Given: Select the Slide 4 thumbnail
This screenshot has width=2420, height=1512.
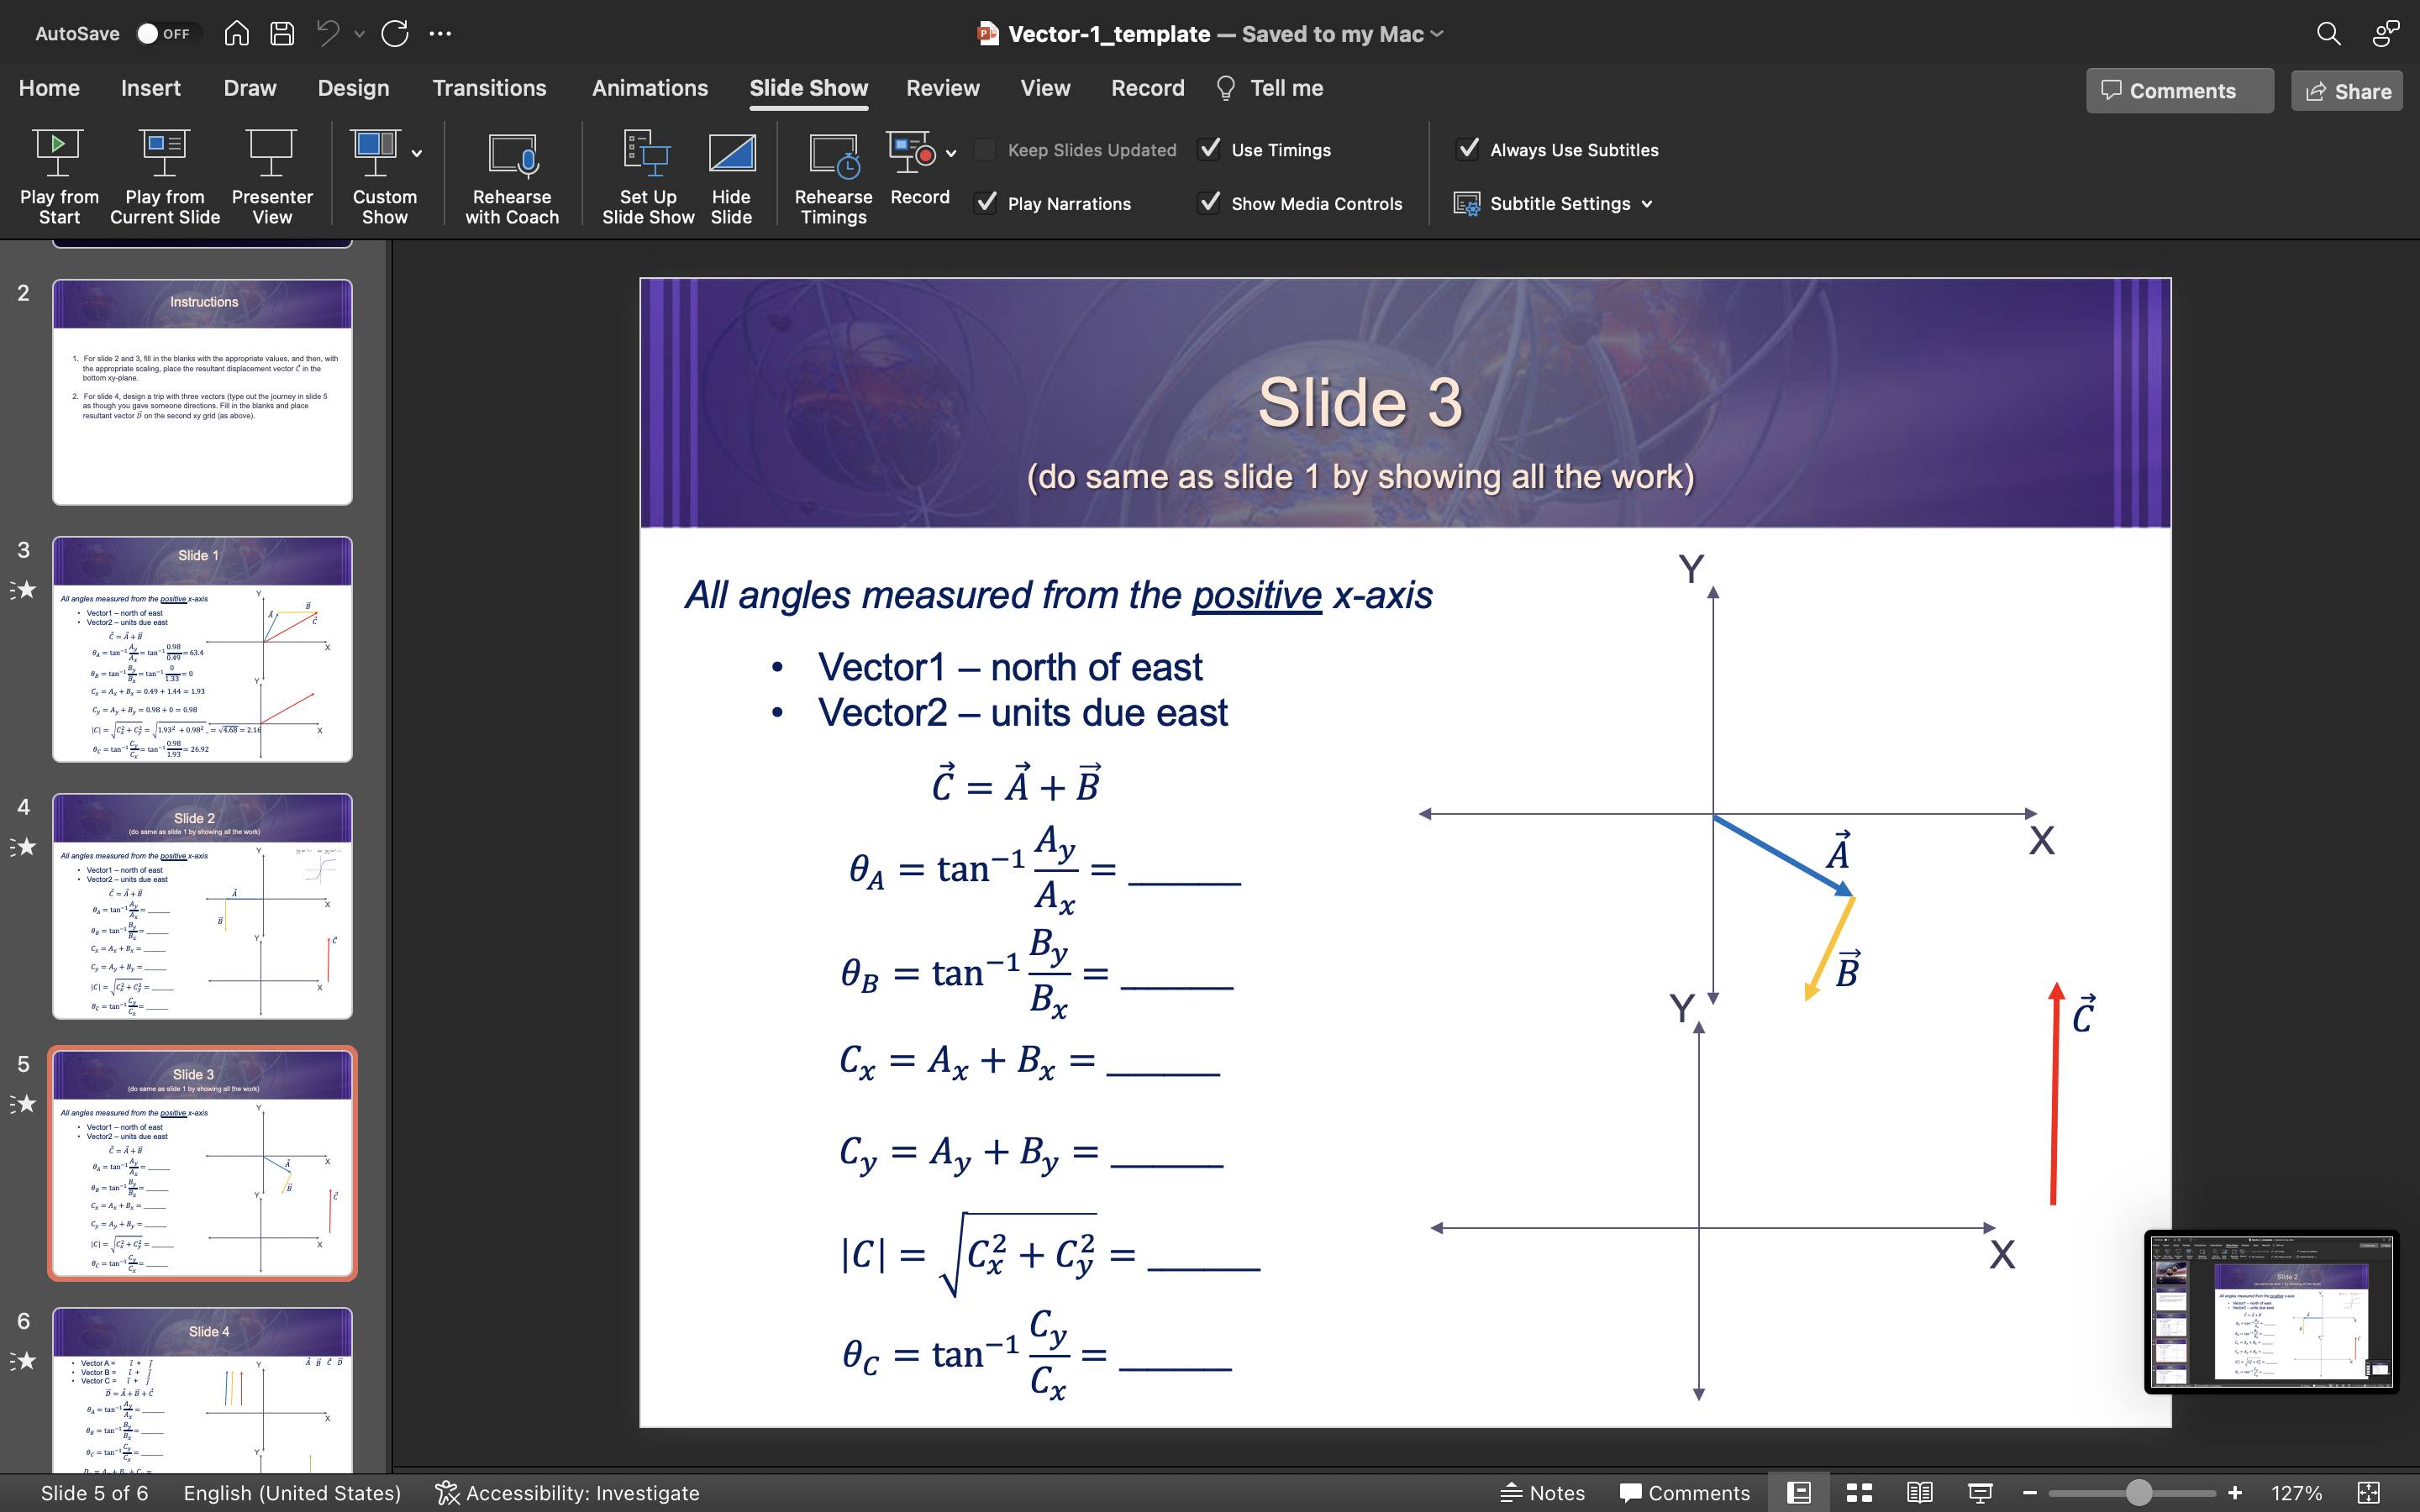Looking at the screenshot, I should click(202, 1390).
